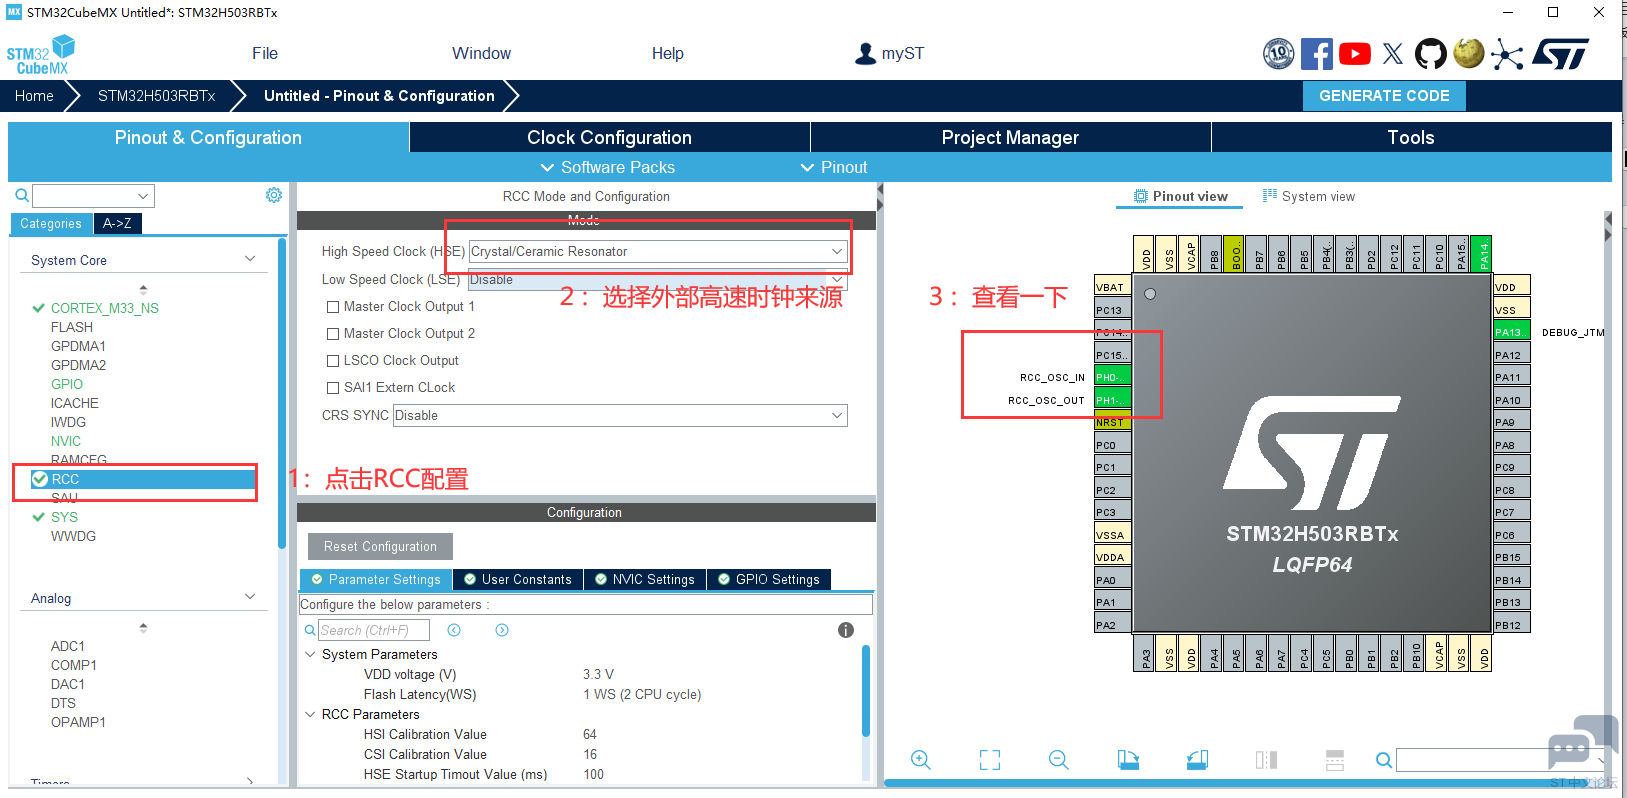The image size is (1627, 798).
Task: Enable Master Clock Output 2 checkbox
Action: tap(333, 334)
